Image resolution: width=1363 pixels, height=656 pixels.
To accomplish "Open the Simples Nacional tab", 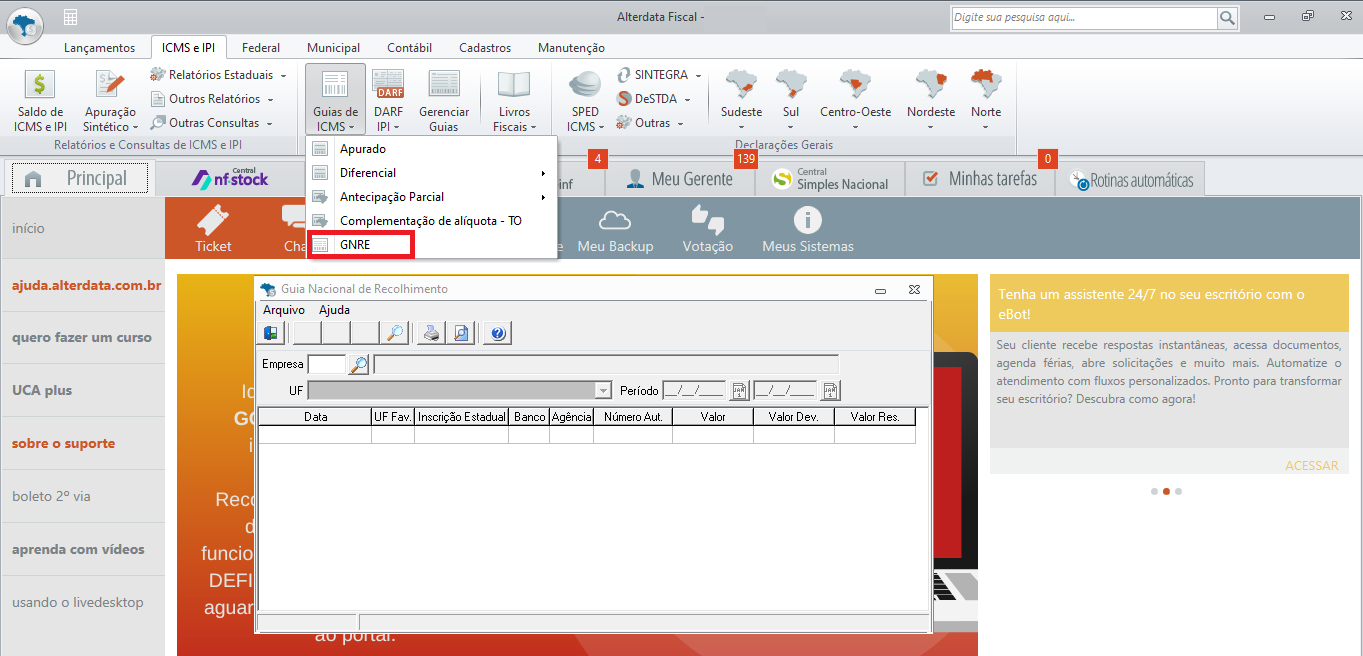I will pos(829,179).
